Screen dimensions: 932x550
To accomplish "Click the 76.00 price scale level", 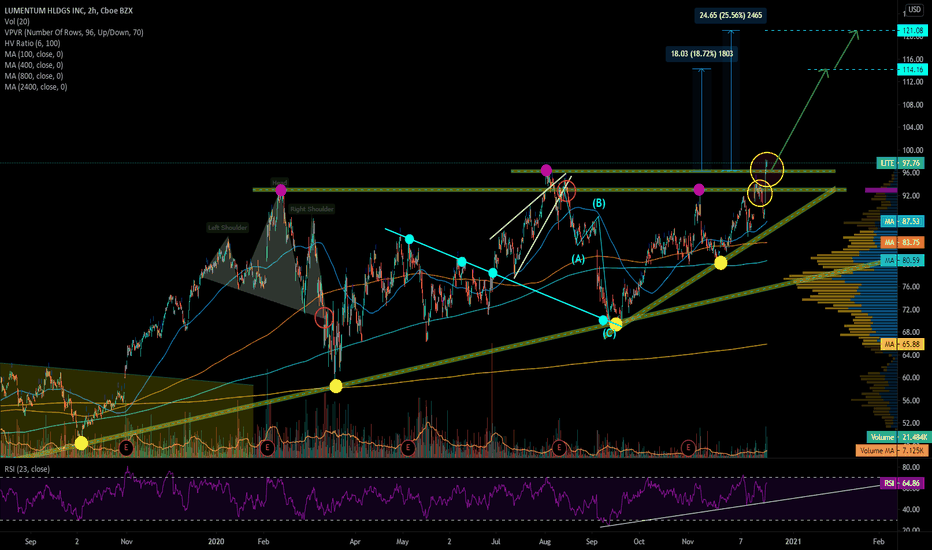I will 912,287.
